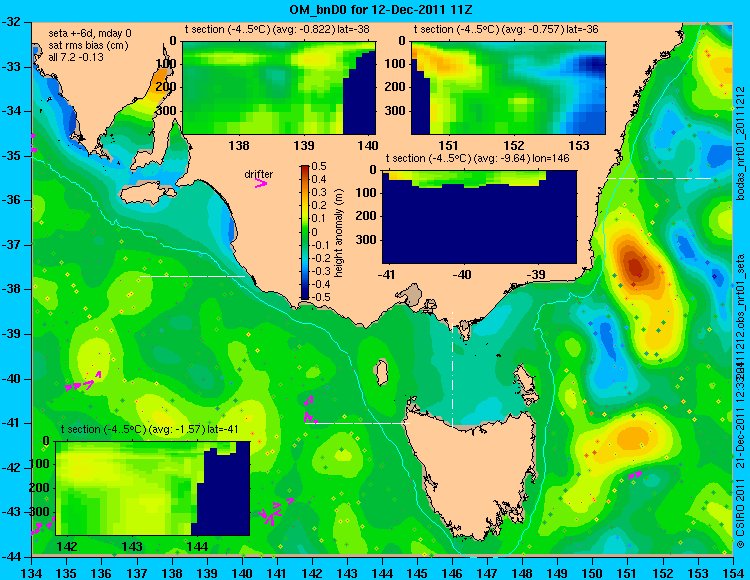Screen dimensions: 750x580
Task: Click the 134 longitude axis label
Action: (x=32, y=573)
